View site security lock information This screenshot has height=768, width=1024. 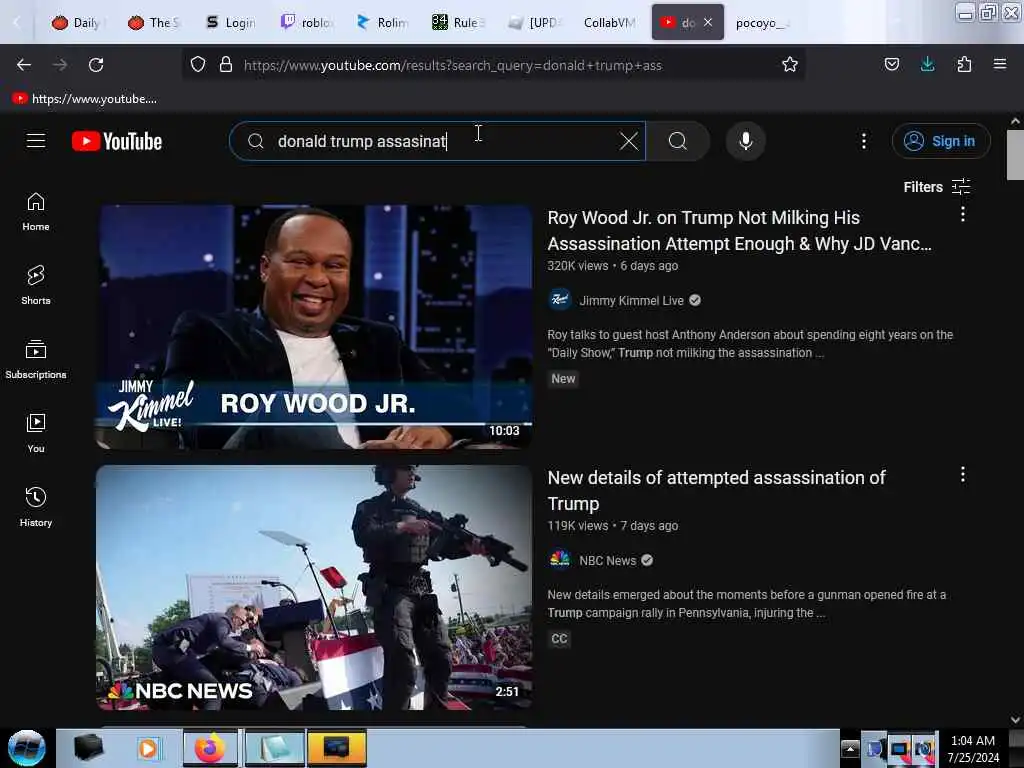(226, 65)
